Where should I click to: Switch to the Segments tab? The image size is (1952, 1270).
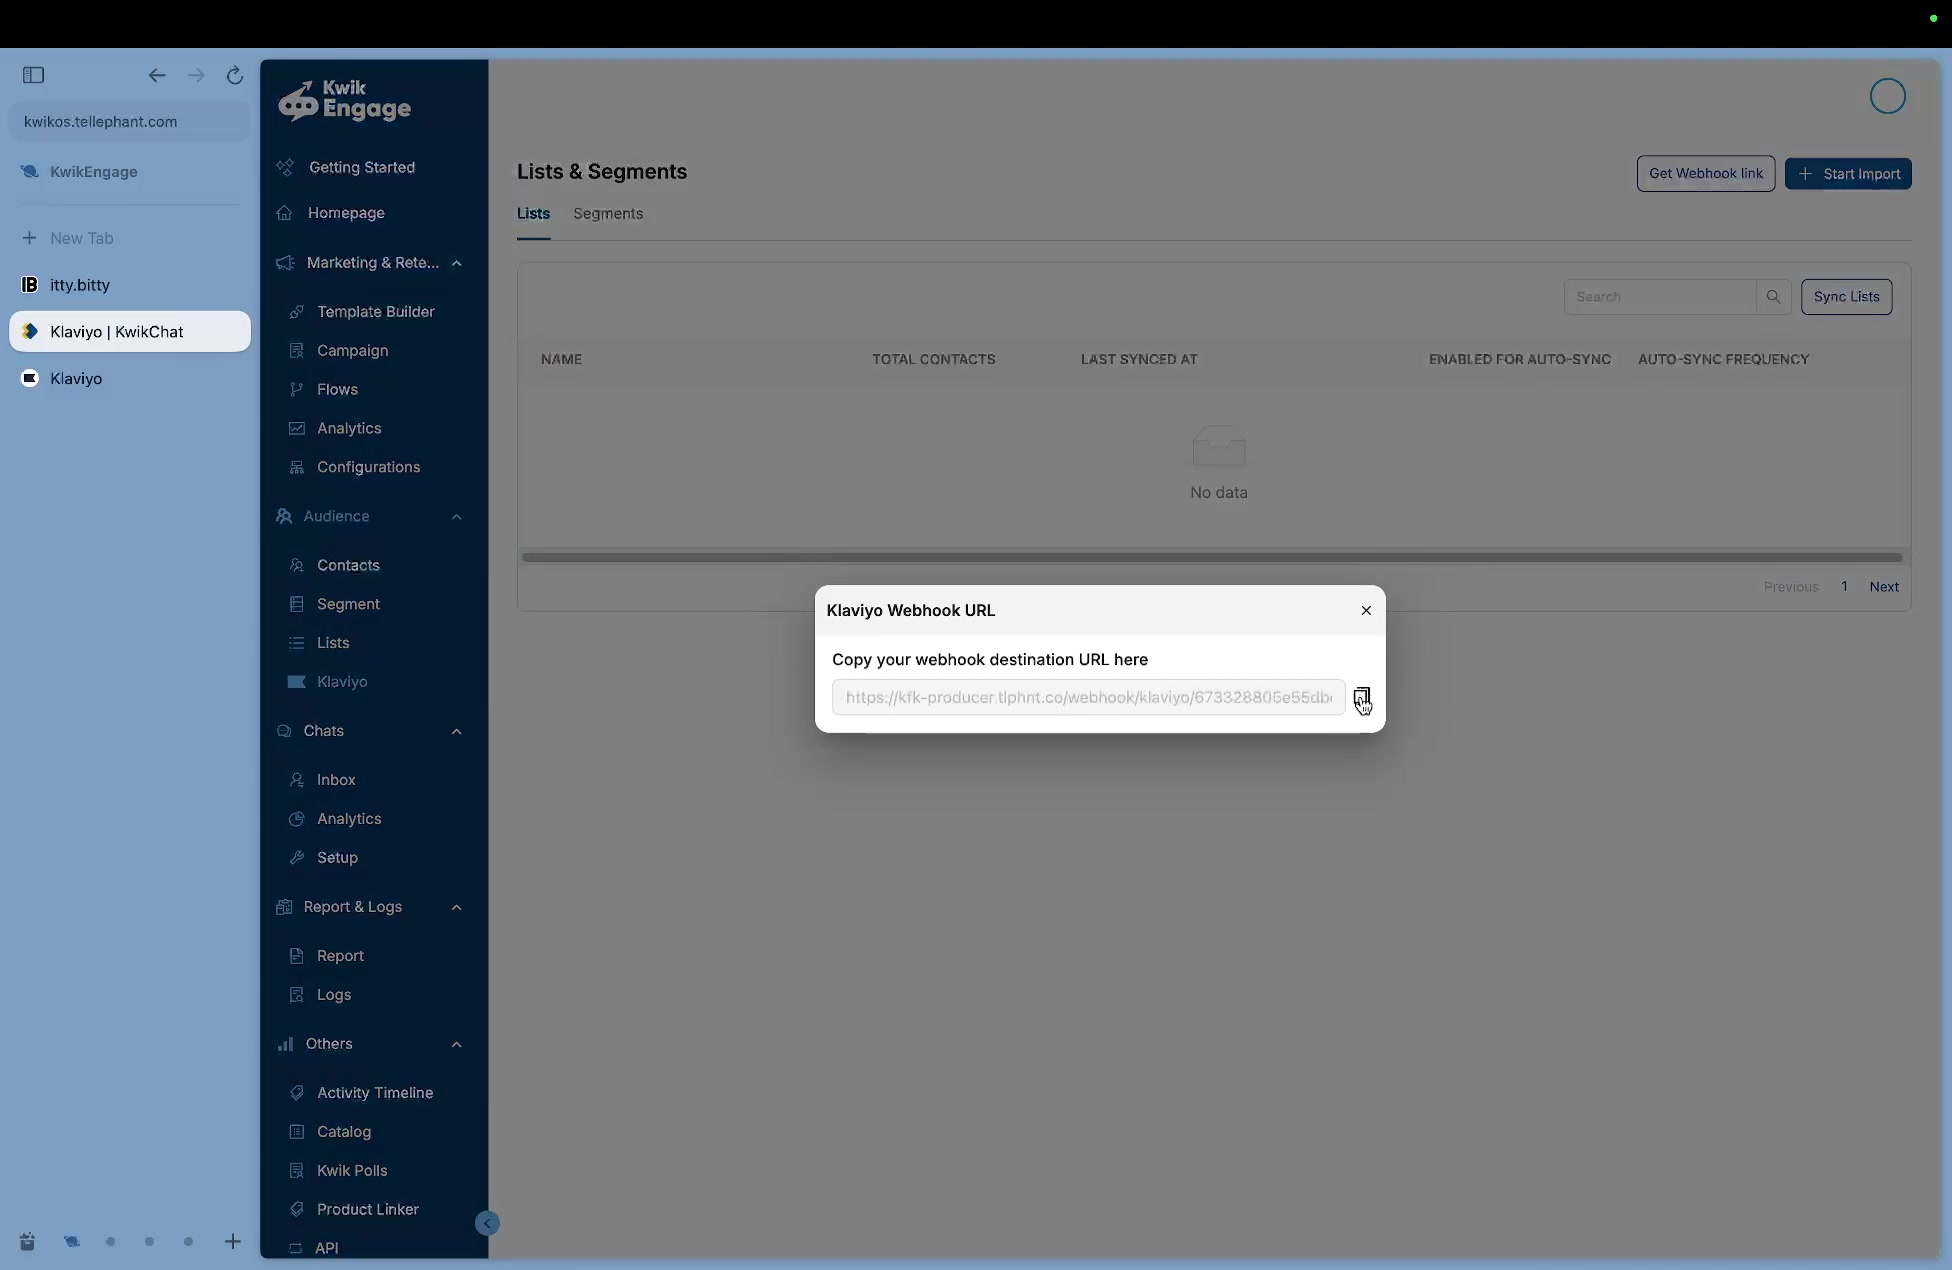[608, 213]
